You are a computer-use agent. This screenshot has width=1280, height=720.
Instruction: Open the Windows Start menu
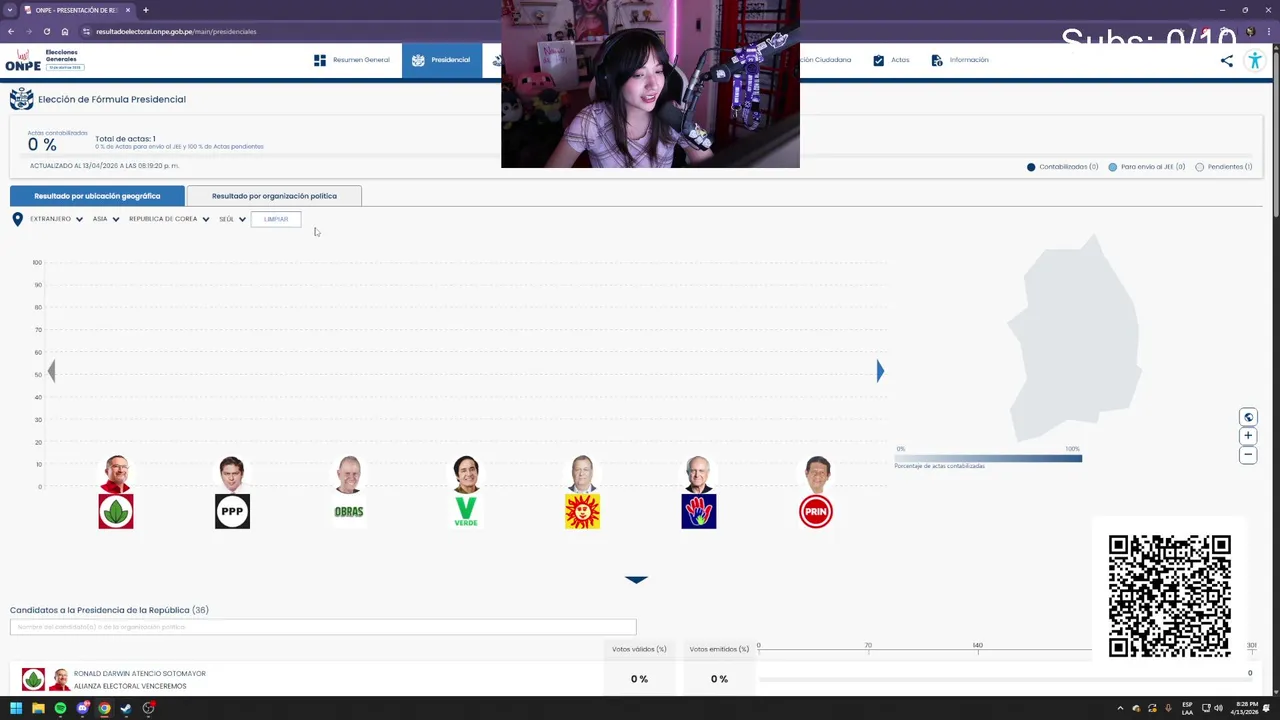pos(16,708)
